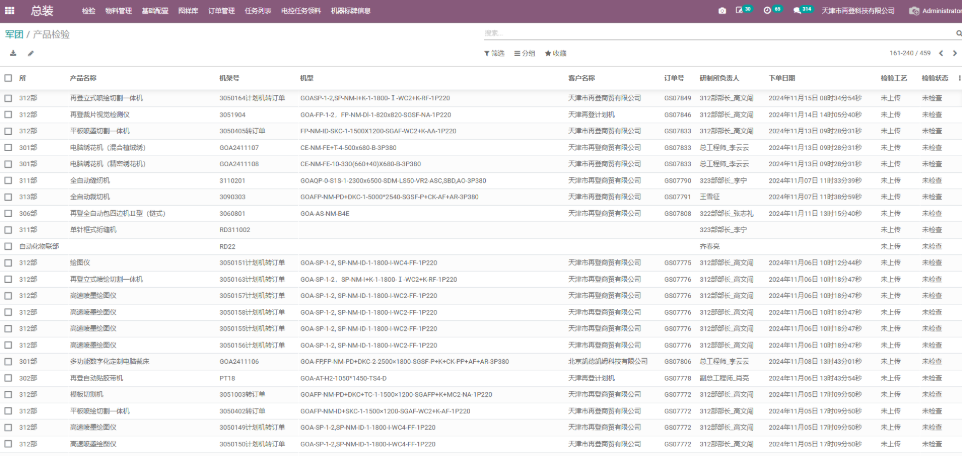Viewport: 962px width, 456px height.
Task: Toggle the select-all header checkbox
Action: point(9,78)
